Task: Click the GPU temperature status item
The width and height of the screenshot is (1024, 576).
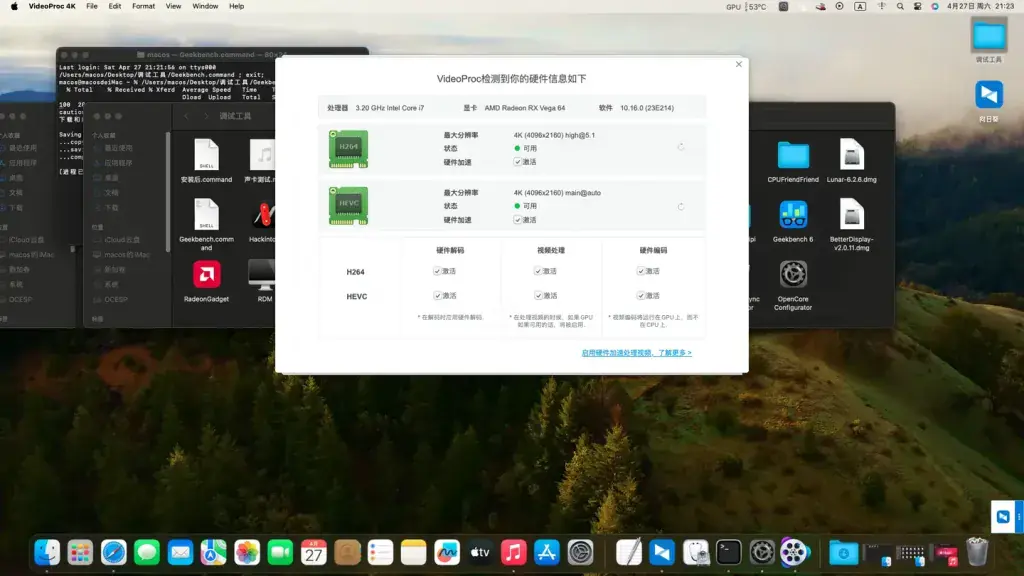Action: [x=746, y=7]
